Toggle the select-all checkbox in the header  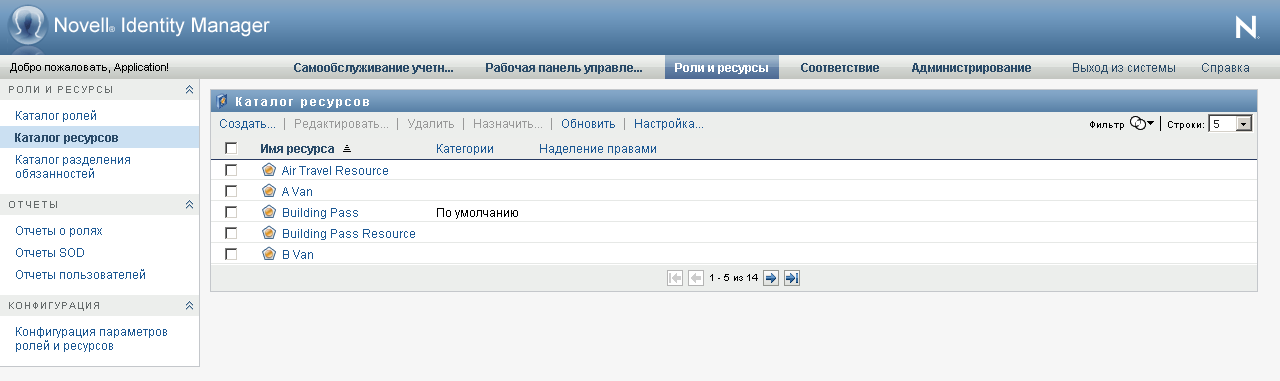(231, 149)
